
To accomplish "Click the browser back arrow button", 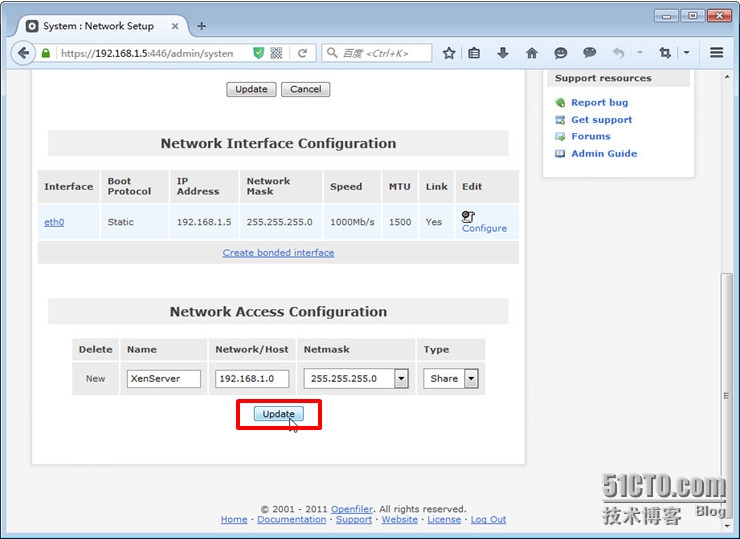I will [x=24, y=53].
